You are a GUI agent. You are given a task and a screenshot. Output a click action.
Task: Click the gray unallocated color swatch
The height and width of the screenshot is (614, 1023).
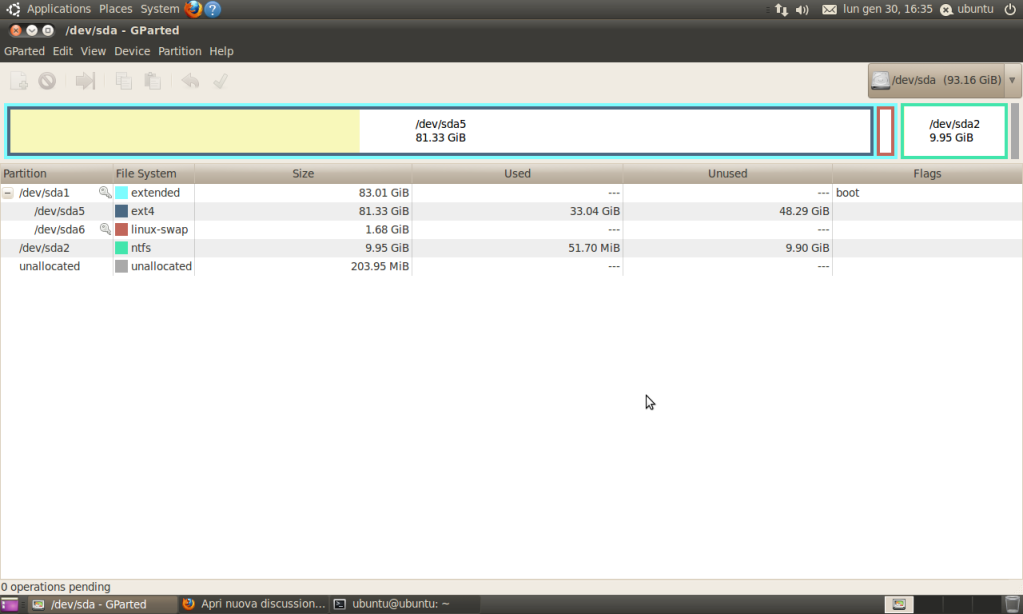tap(121, 266)
